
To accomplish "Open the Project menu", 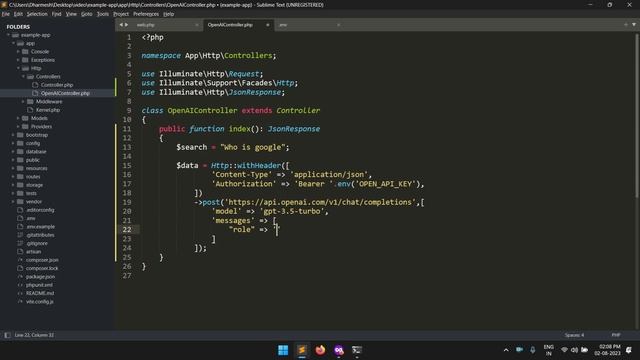I will tap(121, 14).
